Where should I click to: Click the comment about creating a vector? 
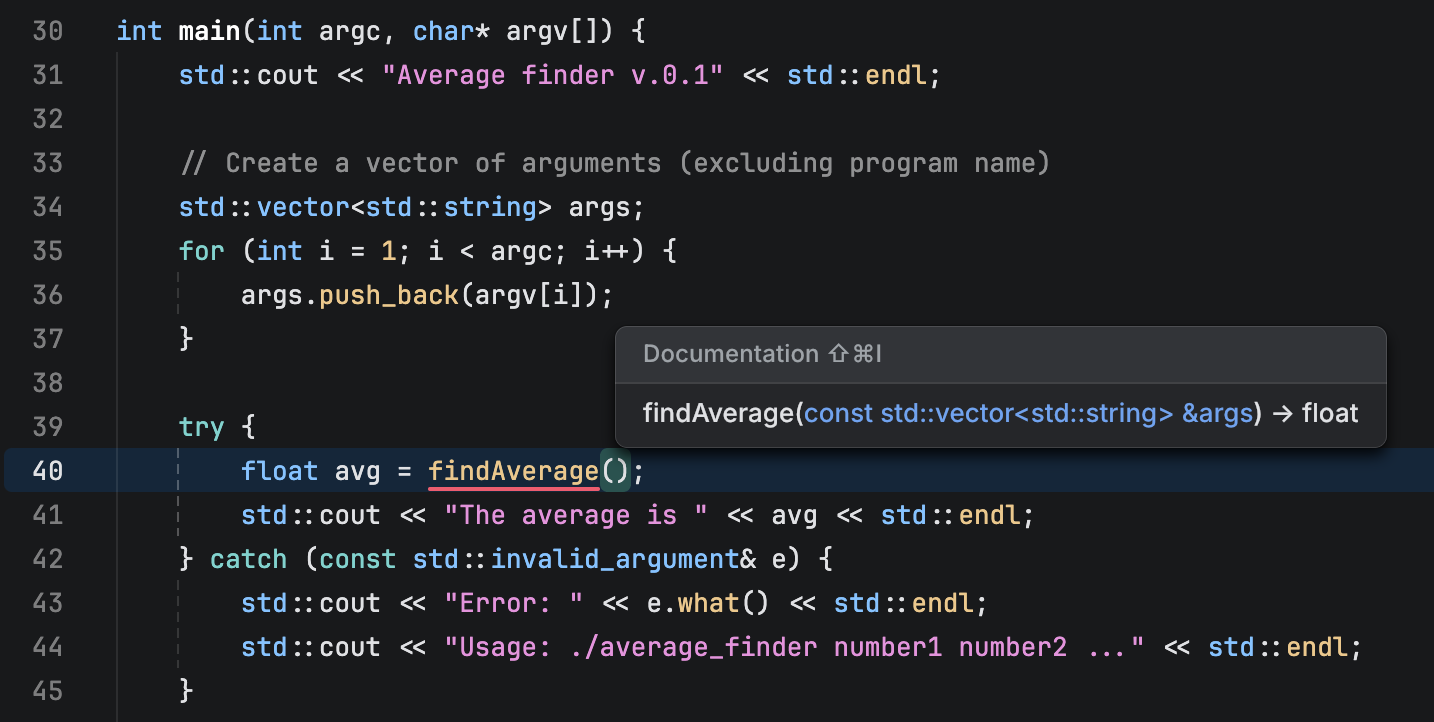614,162
